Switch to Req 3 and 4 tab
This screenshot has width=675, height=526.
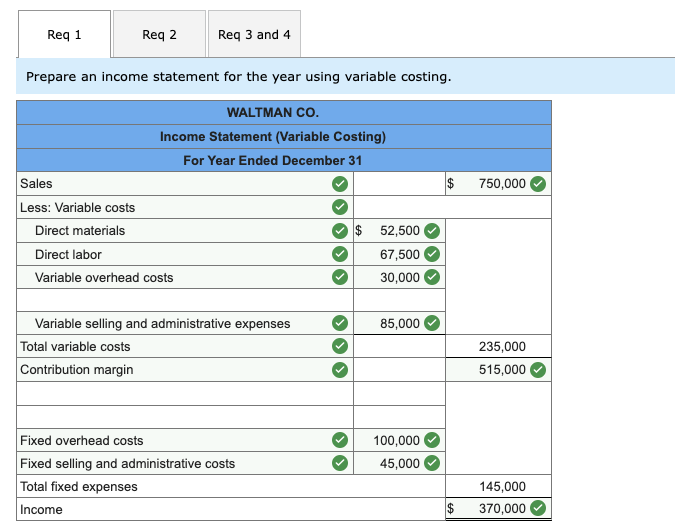254,34
